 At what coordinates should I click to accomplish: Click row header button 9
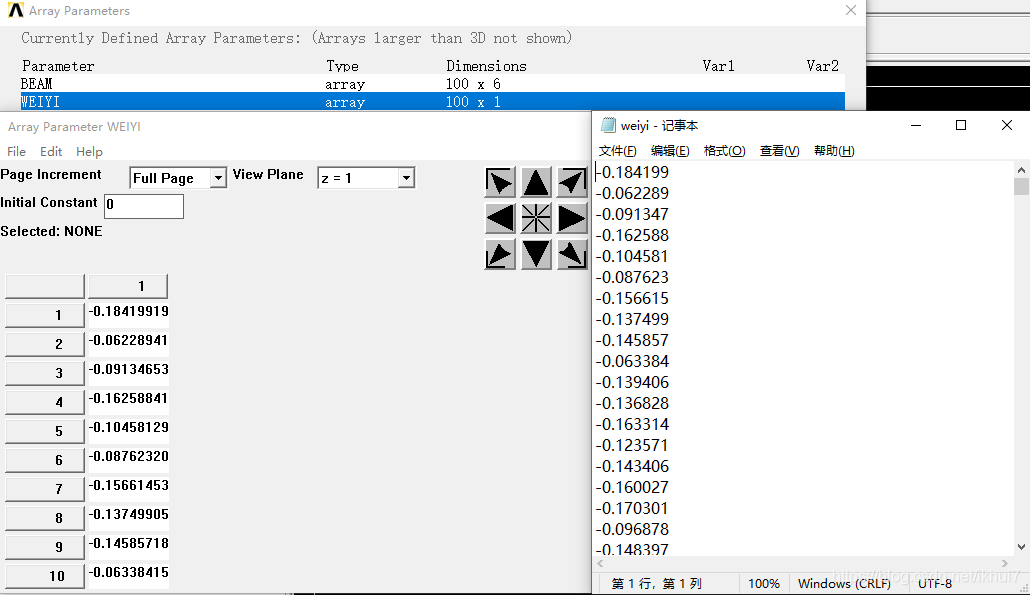tap(45, 547)
